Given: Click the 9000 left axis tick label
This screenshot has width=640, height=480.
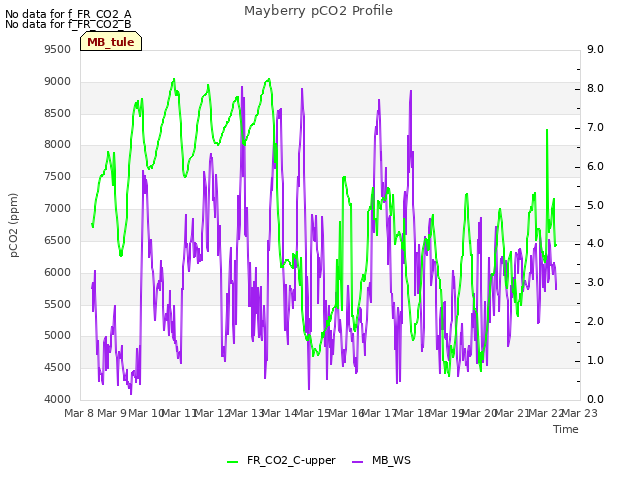Looking at the screenshot, I should (x=58, y=81).
